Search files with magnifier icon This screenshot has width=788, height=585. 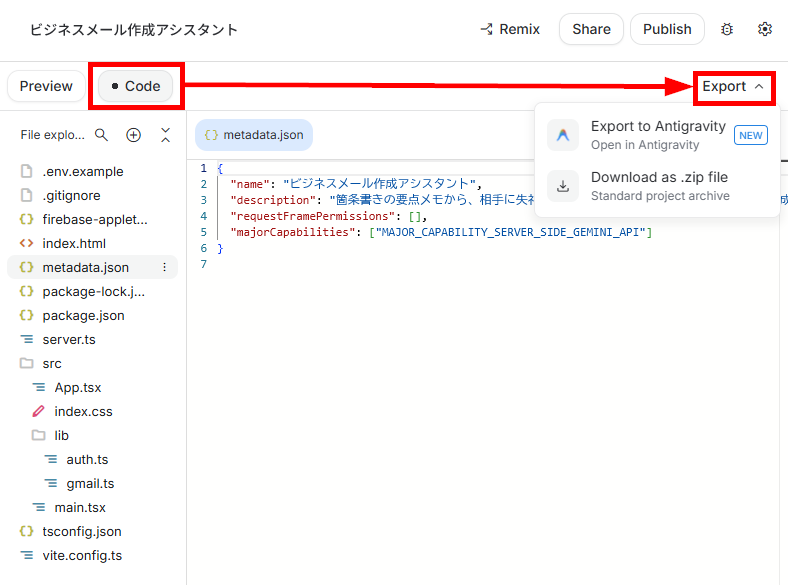102,135
